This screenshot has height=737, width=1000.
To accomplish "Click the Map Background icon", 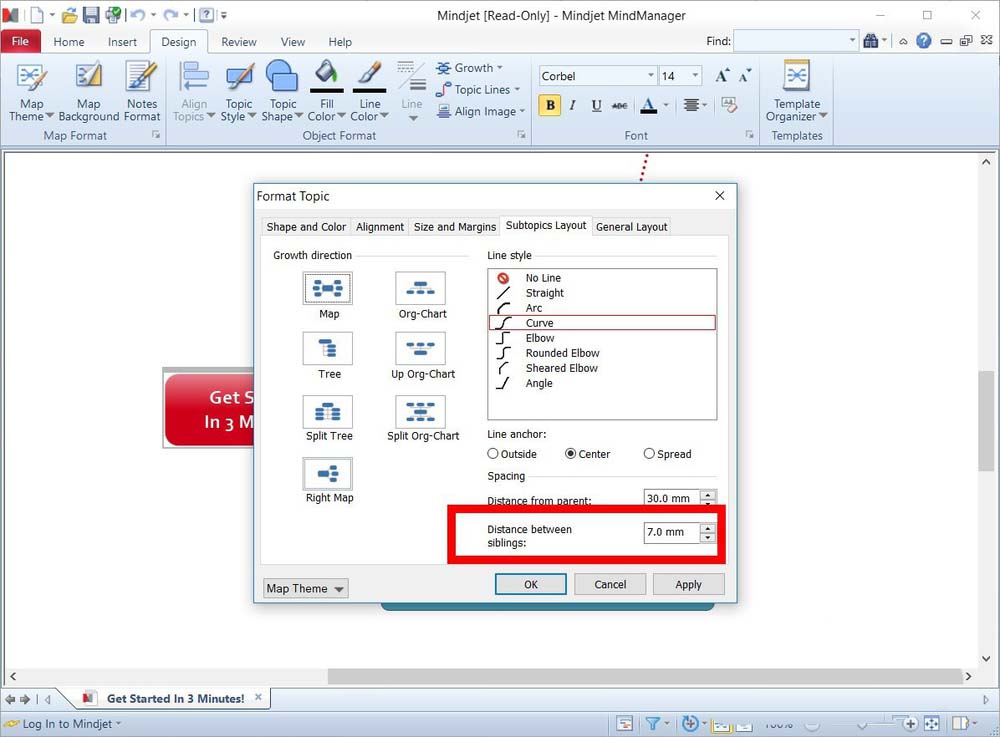I will (89, 77).
